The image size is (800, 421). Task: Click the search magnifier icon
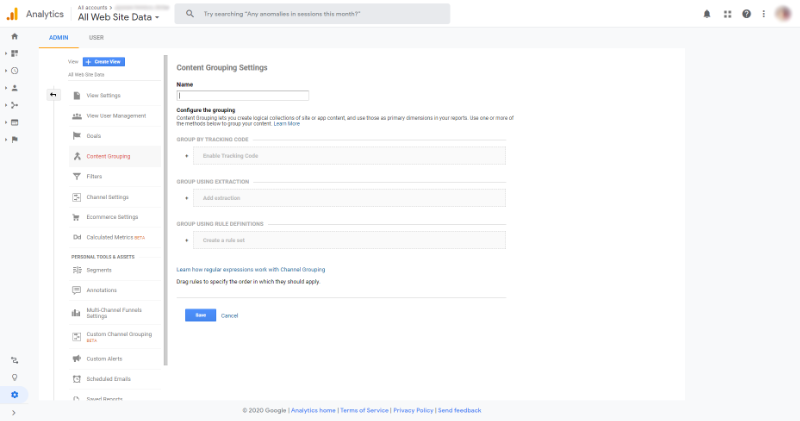click(x=190, y=14)
